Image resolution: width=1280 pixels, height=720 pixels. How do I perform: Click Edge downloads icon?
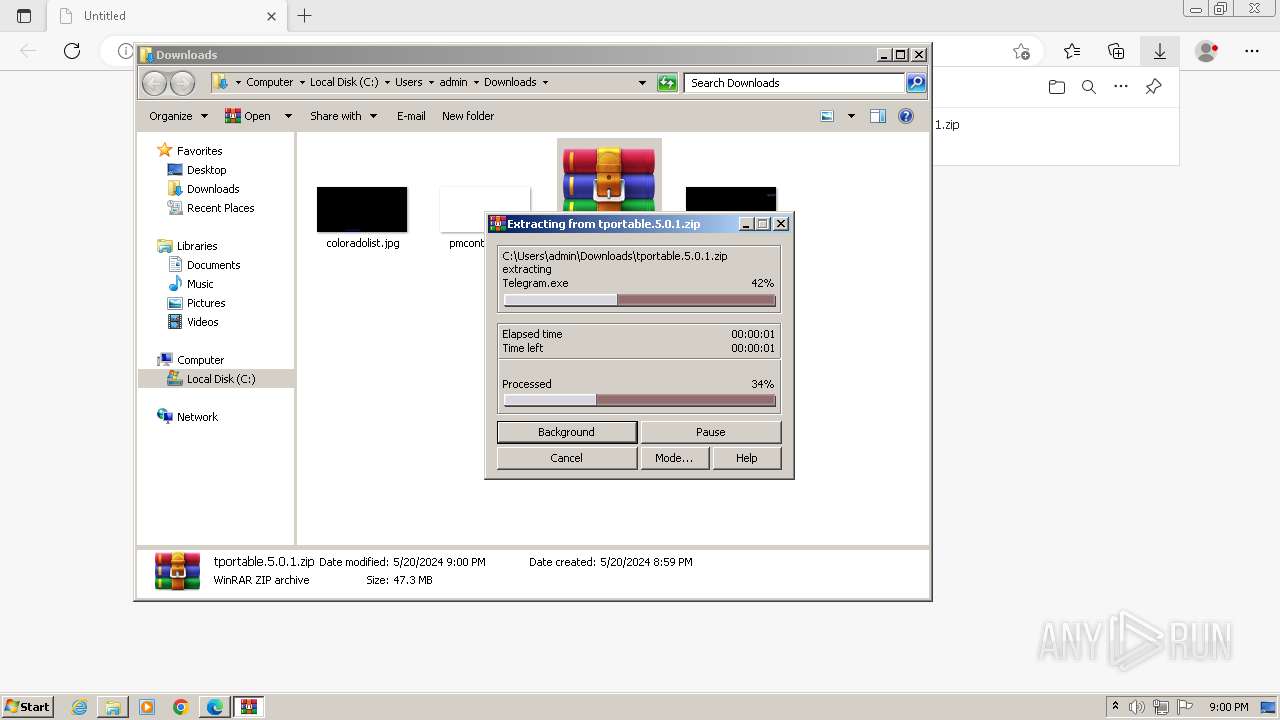click(1160, 51)
